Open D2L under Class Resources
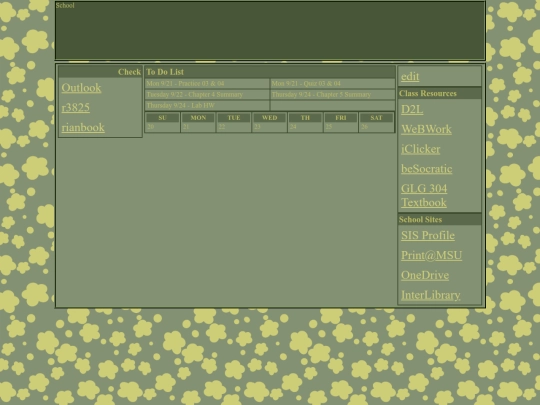This screenshot has height=405, width=540. 412,110
